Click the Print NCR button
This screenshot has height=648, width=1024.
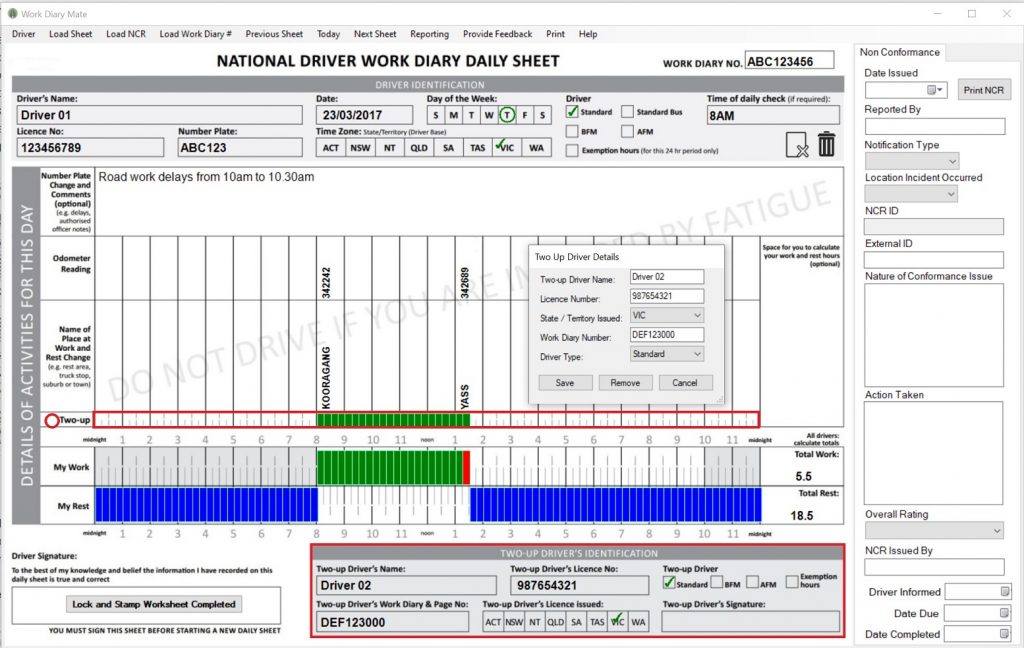983,89
